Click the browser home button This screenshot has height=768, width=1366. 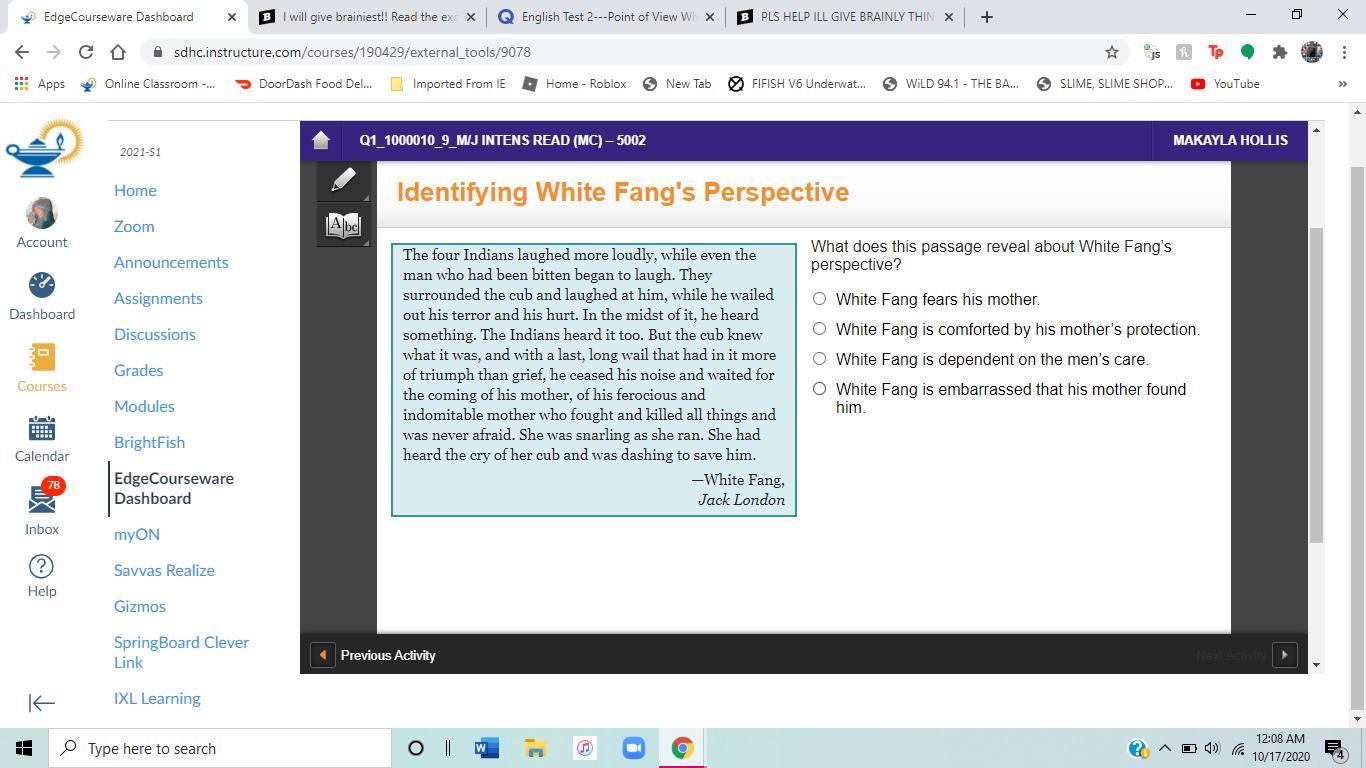[x=118, y=52]
